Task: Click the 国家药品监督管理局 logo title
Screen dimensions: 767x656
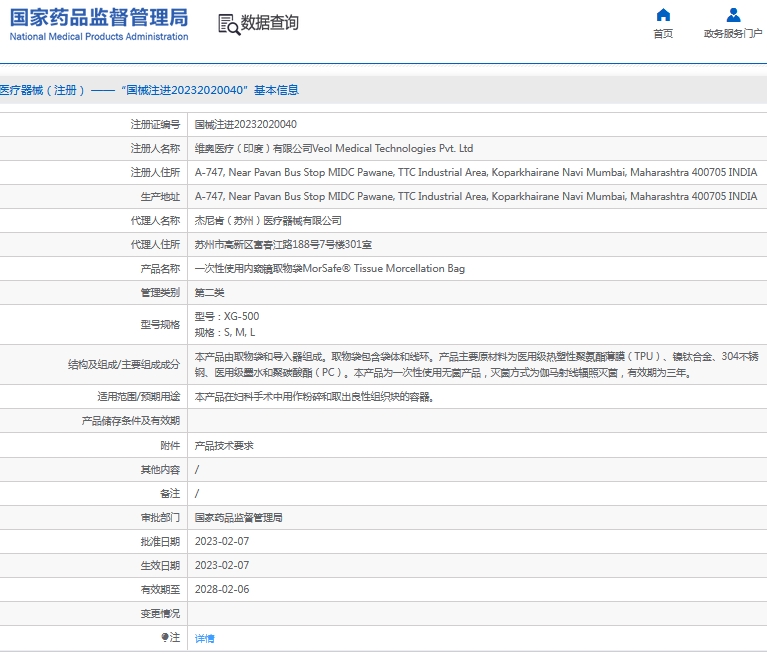Action: pyautogui.click(x=99, y=18)
